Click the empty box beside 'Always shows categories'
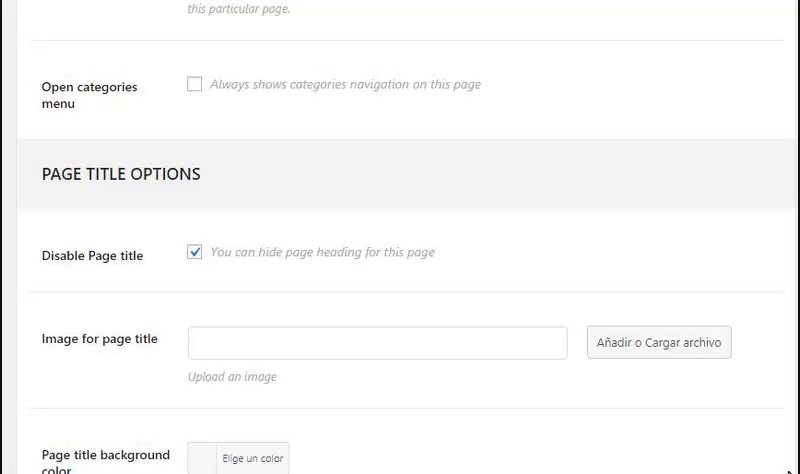Viewport: 800px width, 474px height. (195, 85)
